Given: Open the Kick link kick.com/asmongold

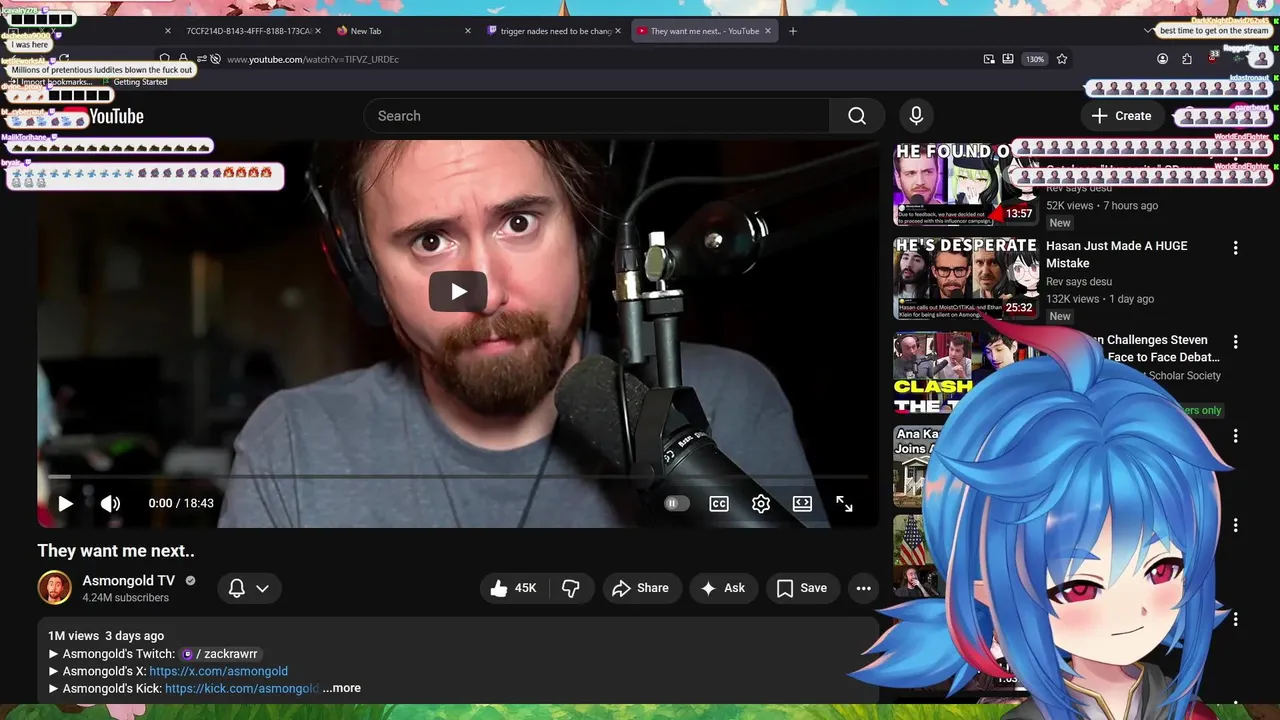Looking at the screenshot, I should tap(242, 688).
